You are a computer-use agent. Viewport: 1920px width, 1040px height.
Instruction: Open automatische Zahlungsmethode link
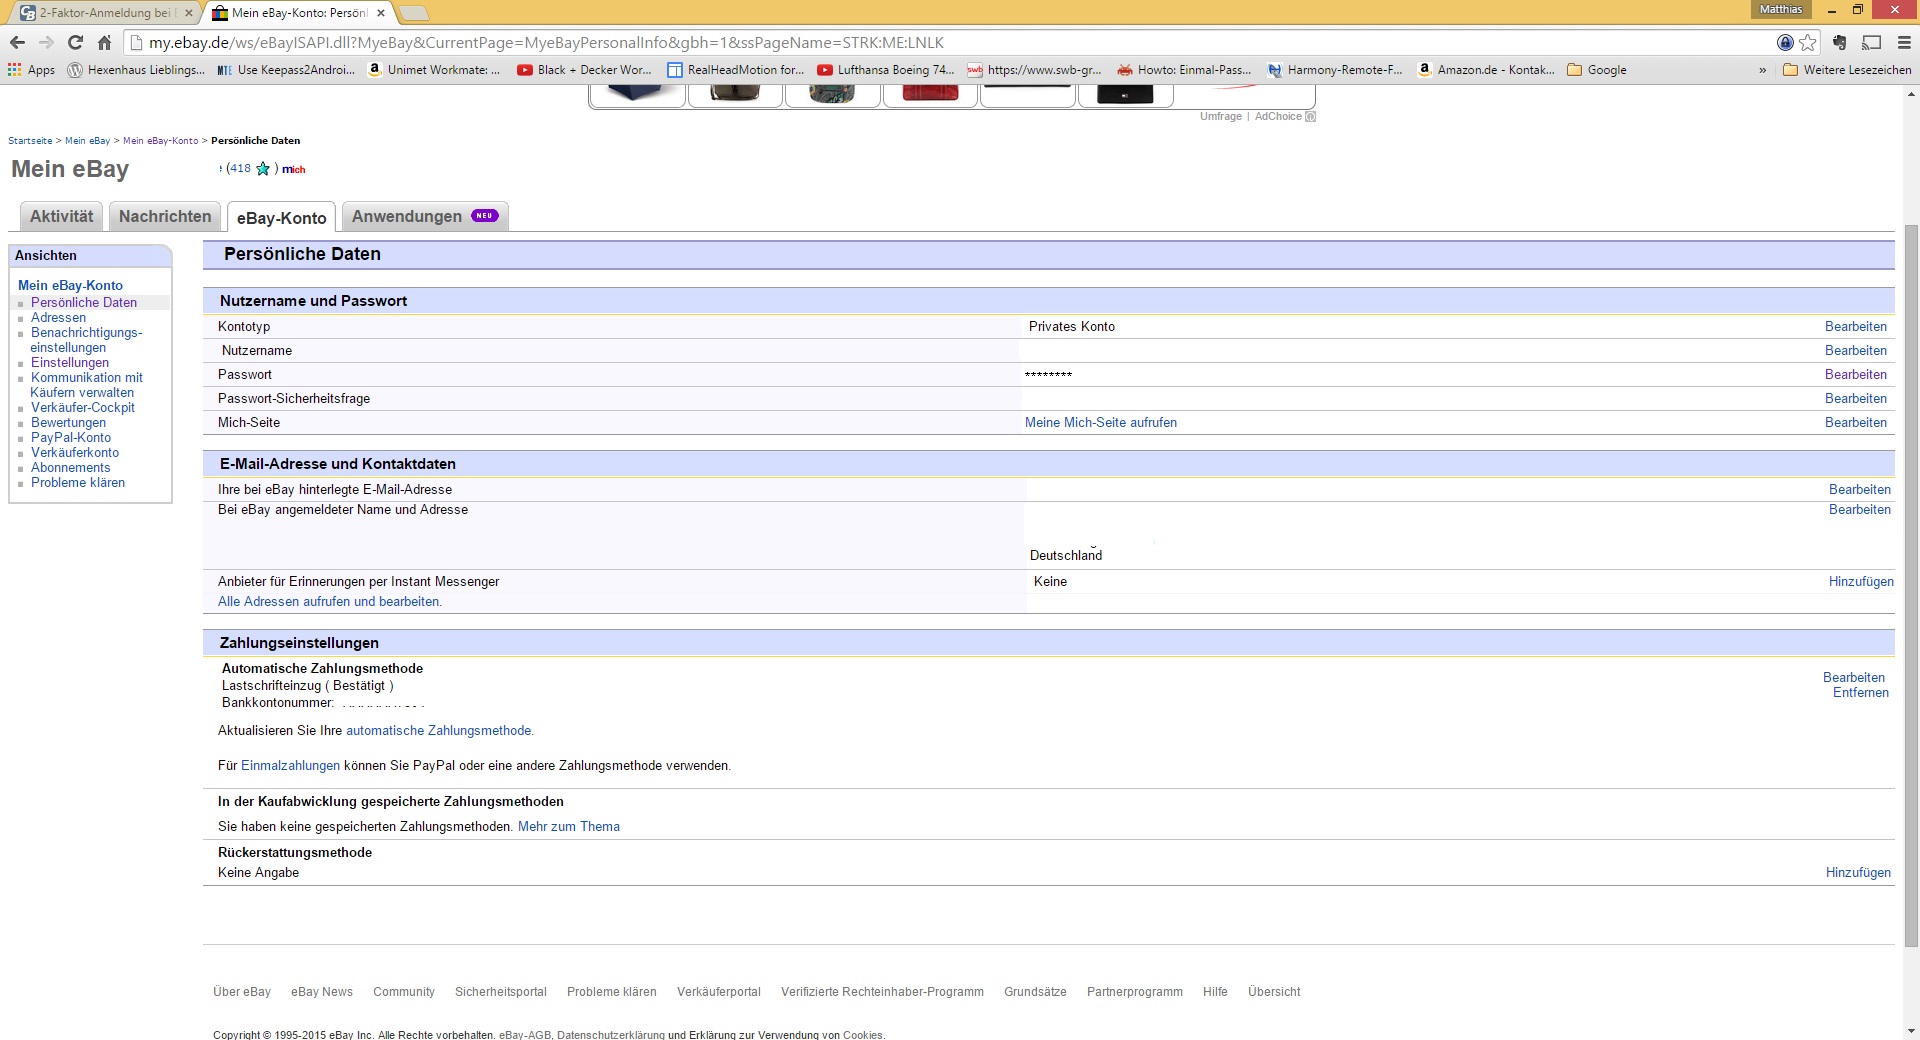click(x=440, y=730)
